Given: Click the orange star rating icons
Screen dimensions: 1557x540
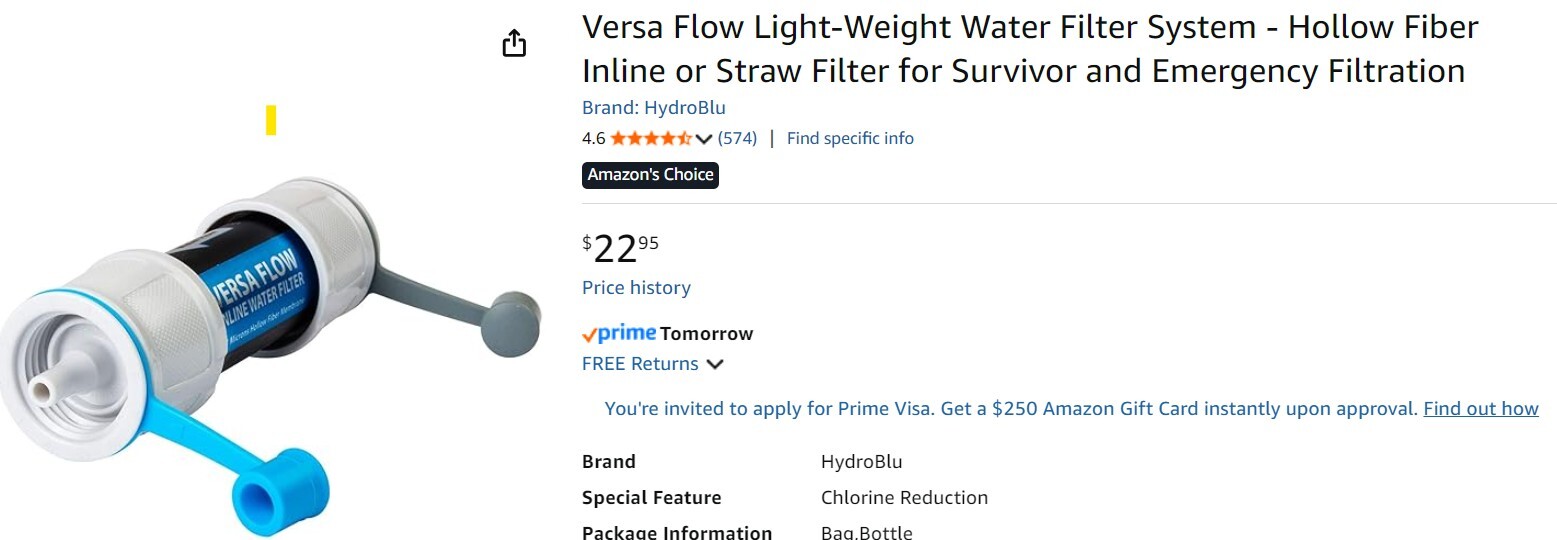Looking at the screenshot, I should coord(651,138).
